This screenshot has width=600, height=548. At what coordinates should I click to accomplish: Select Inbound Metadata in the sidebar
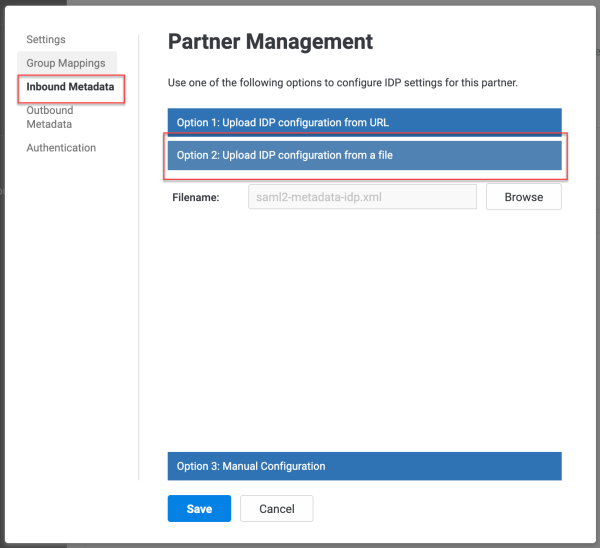(x=70, y=87)
